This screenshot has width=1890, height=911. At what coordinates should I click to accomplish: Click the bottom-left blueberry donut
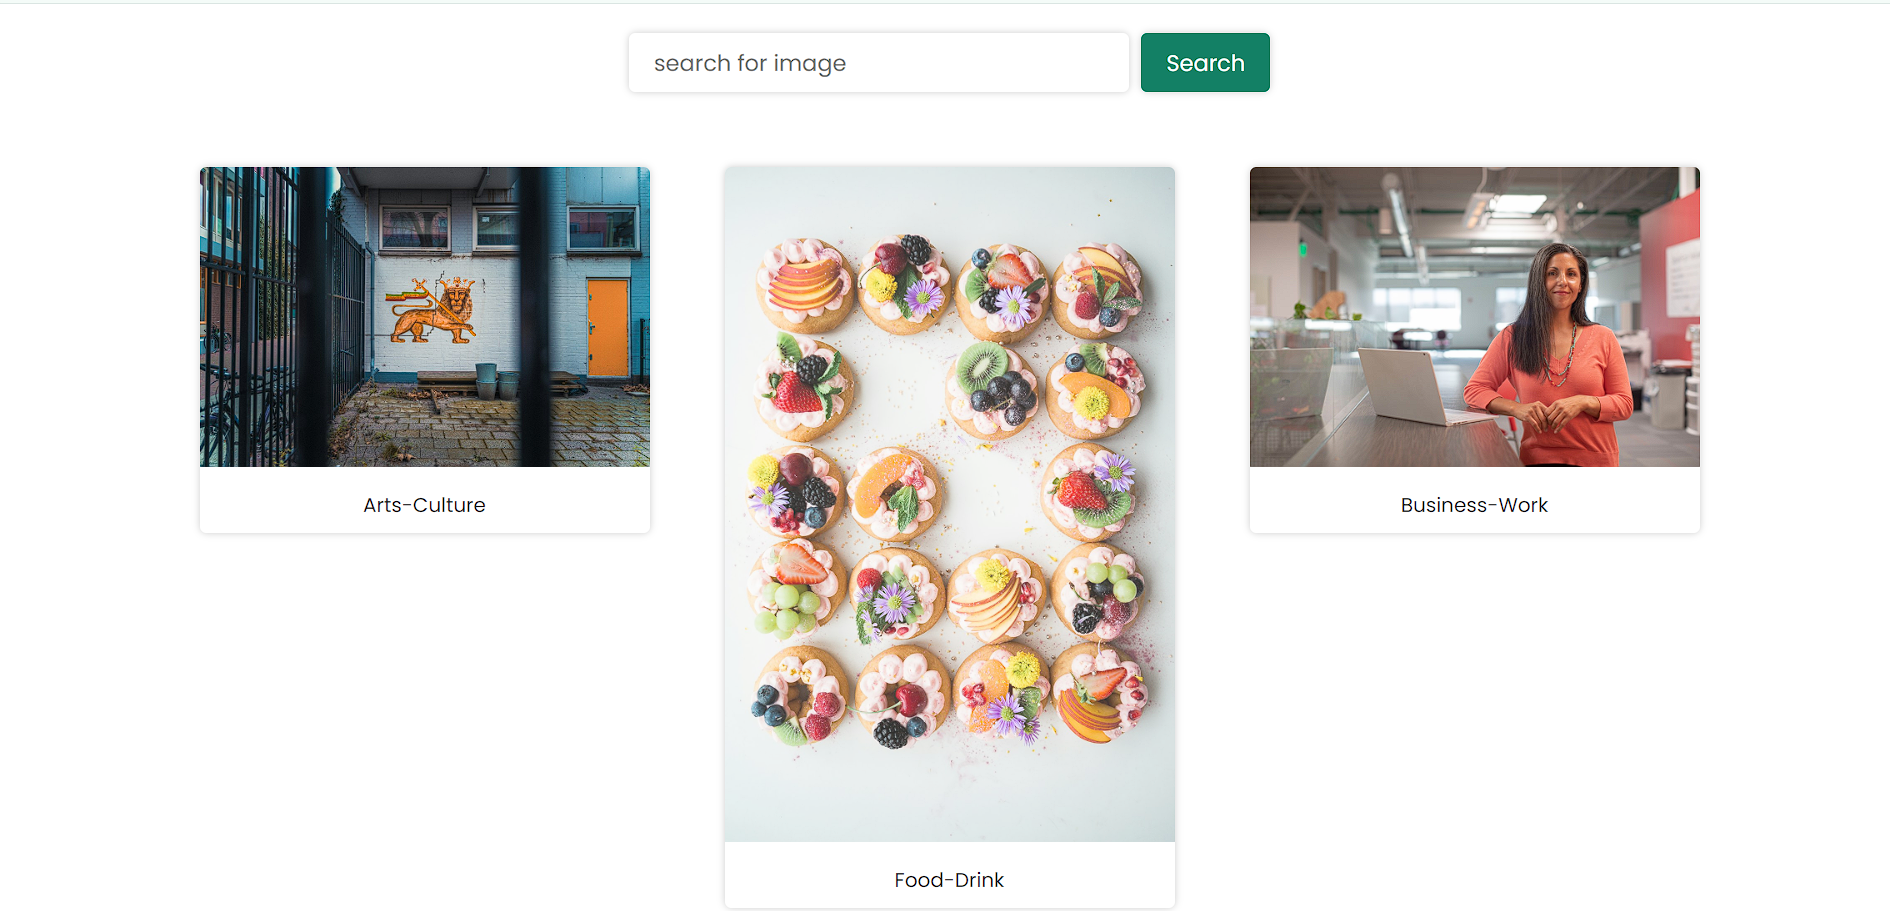(x=798, y=696)
